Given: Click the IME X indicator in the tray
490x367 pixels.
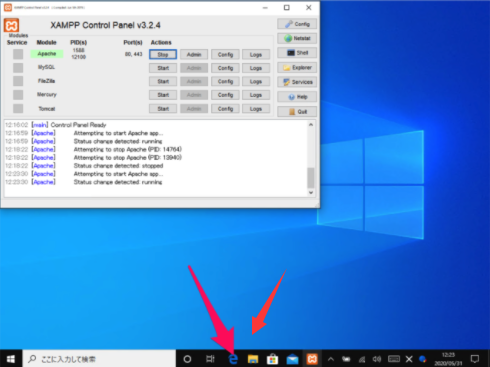Looking at the screenshot, I should coord(409,359).
